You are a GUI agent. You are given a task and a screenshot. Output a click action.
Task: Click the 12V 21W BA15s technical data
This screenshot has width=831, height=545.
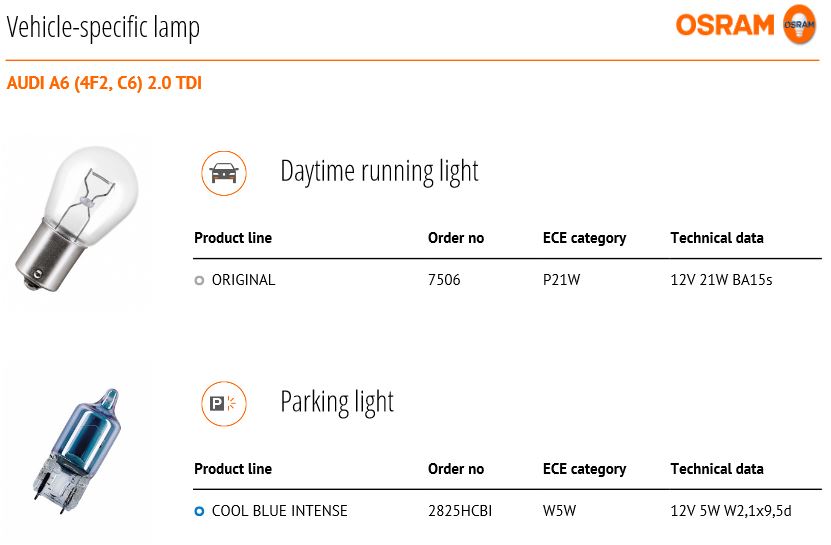(721, 280)
